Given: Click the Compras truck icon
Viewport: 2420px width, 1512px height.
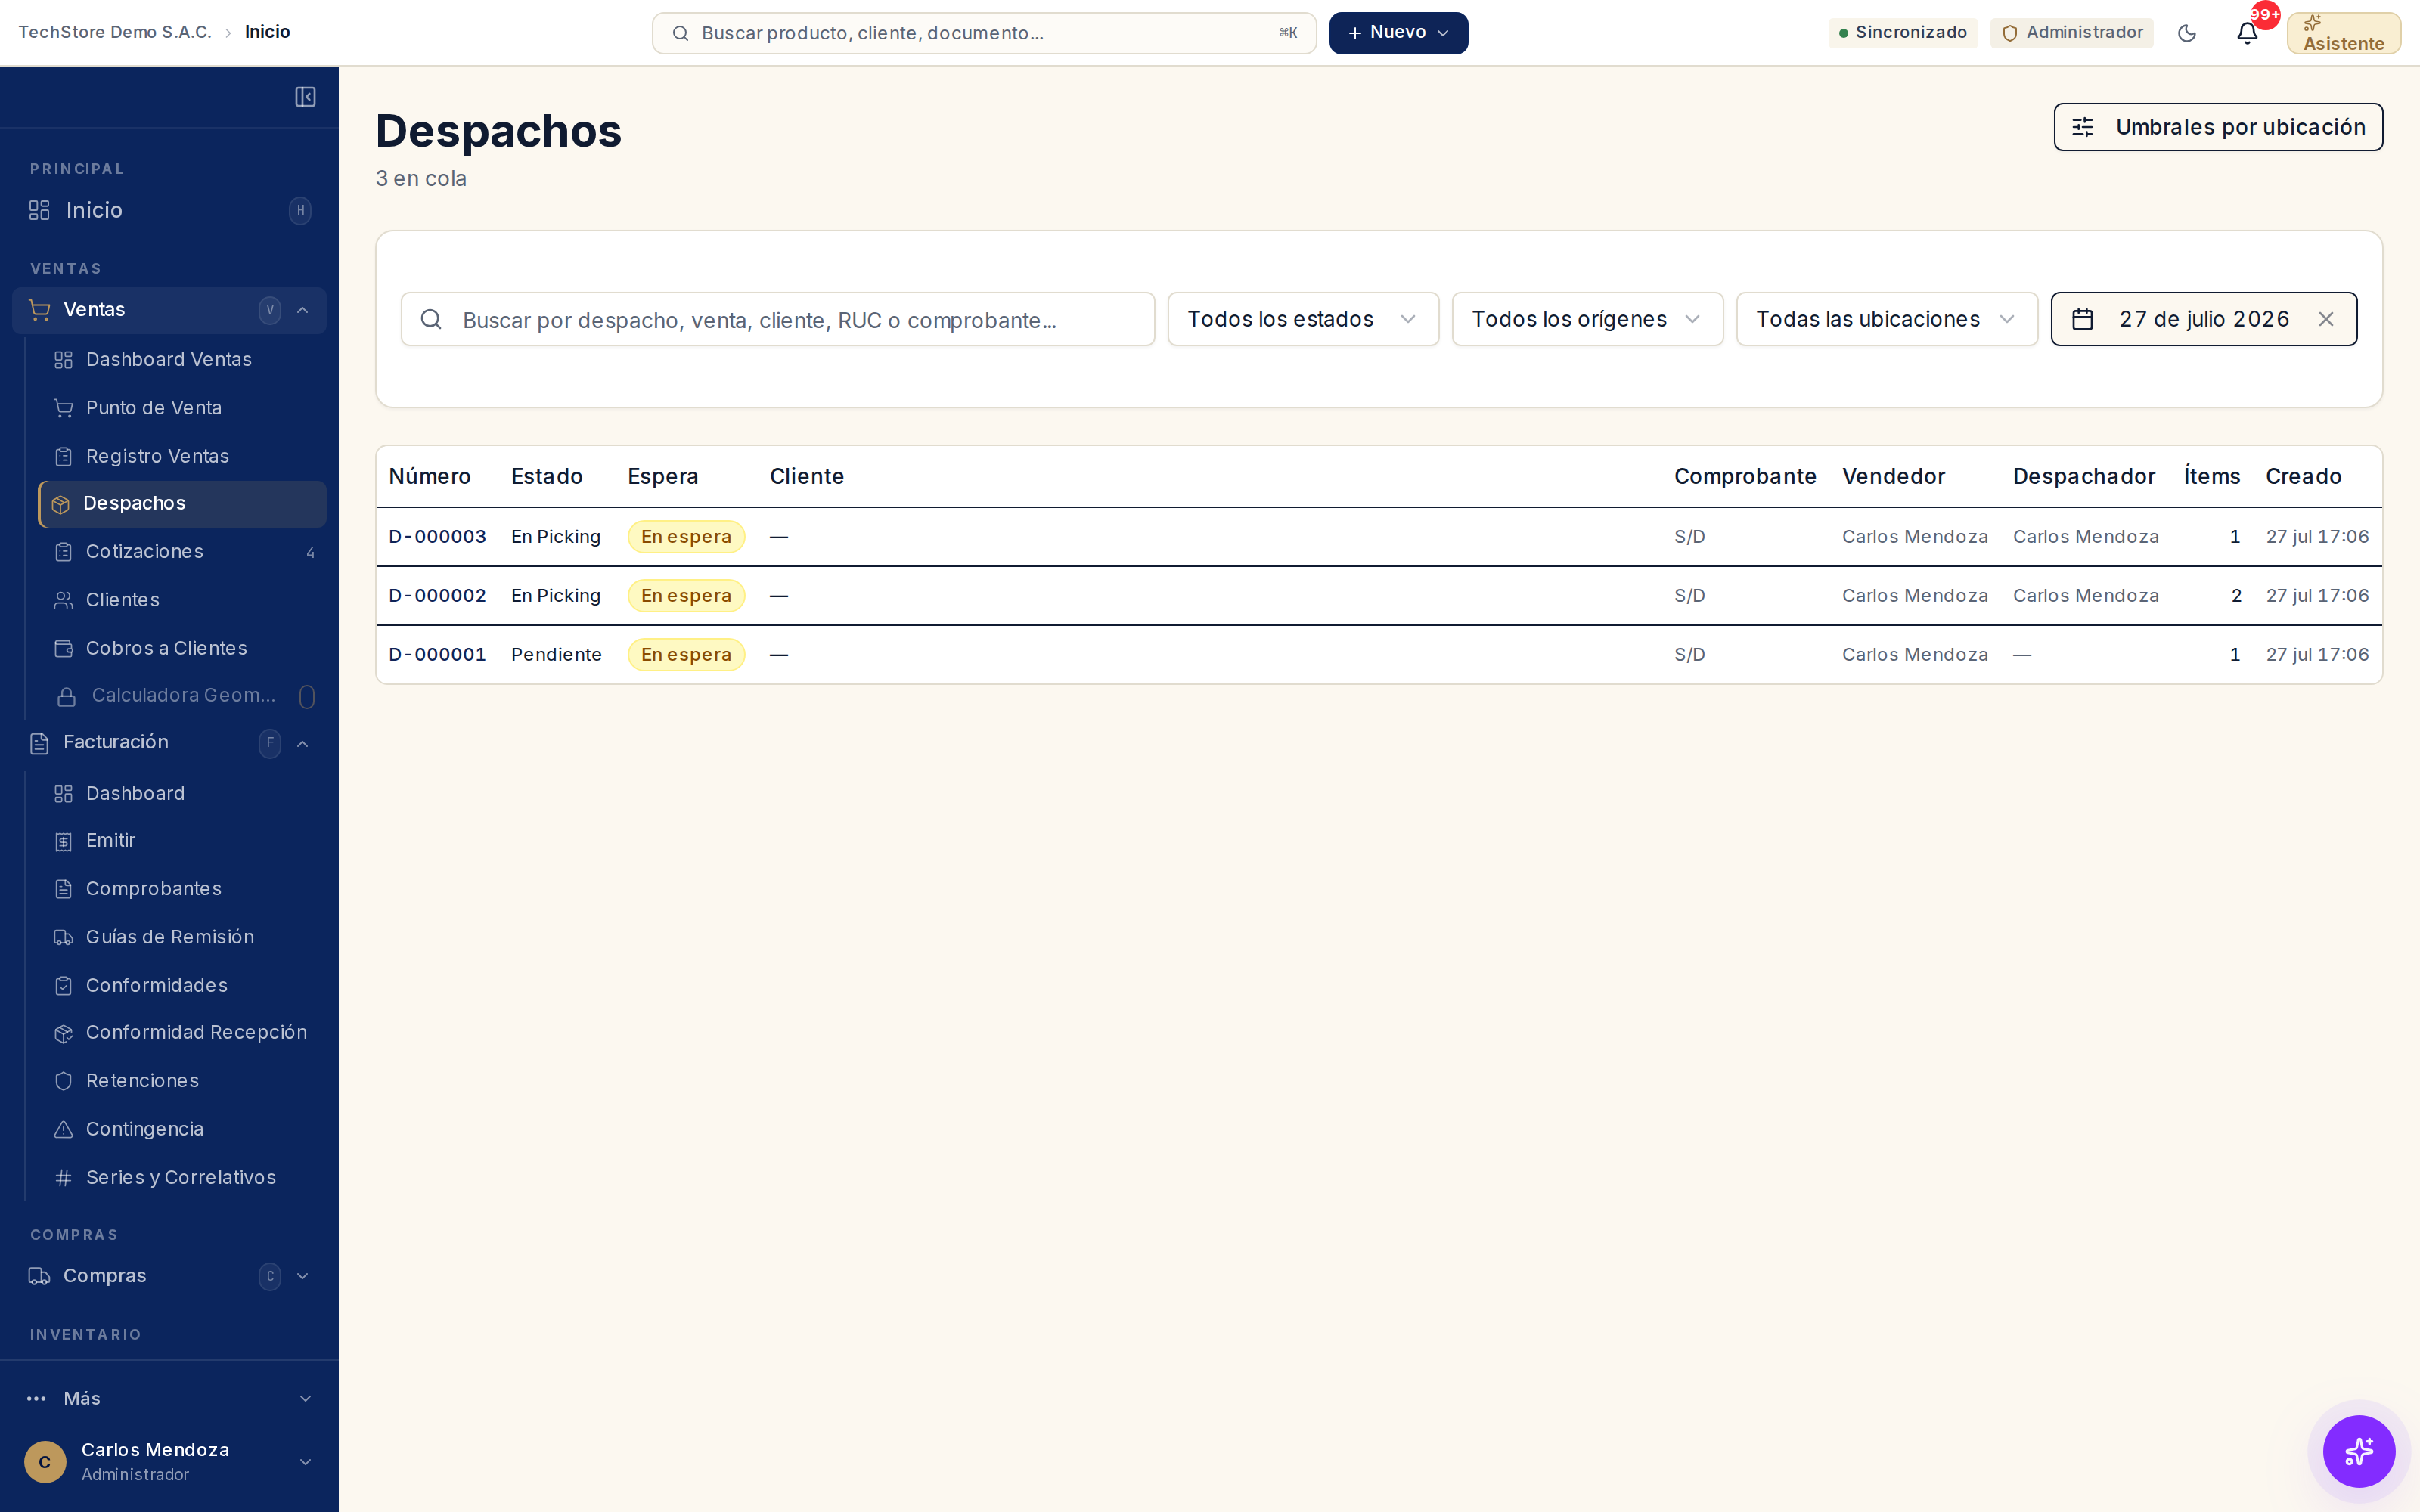Looking at the screenshot, I should coord(39,1276).
